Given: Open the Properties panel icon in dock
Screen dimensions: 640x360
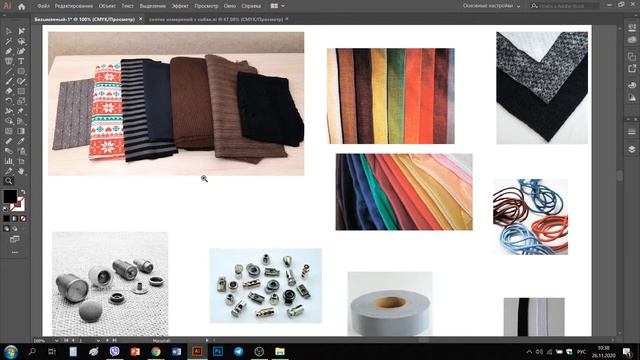Looking at the screenshot, I should click(631, 28).
